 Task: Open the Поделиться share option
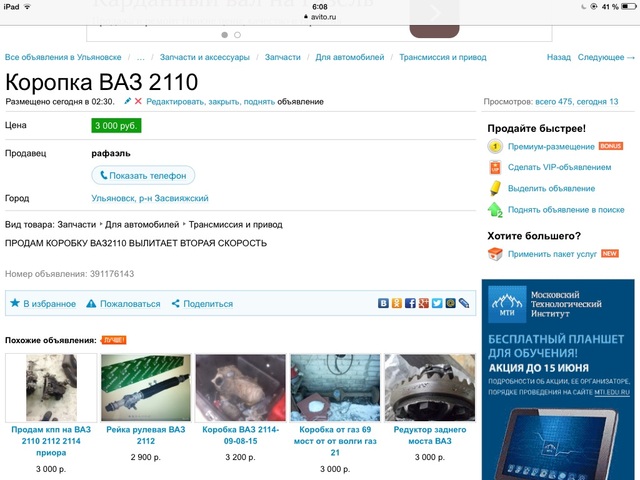click(x=201, y=304)
